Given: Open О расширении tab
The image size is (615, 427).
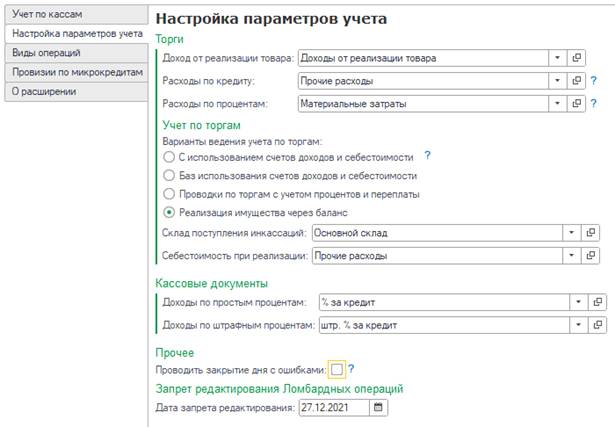Looking at the screenshot, I should point(76,91).
